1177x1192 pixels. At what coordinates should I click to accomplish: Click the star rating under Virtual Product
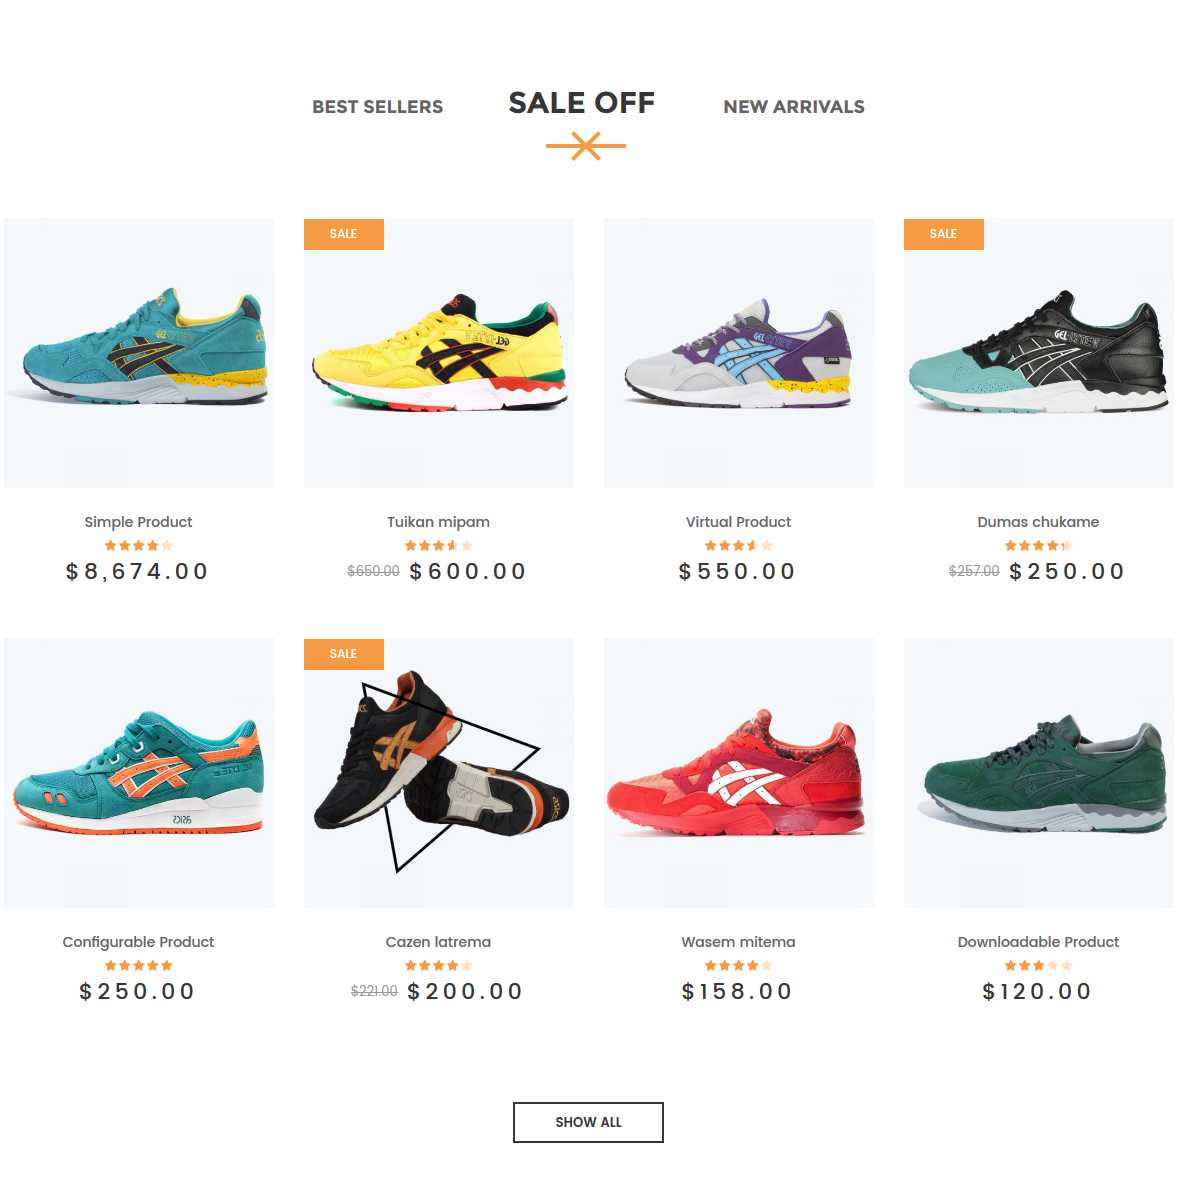(x=738, y=545)
